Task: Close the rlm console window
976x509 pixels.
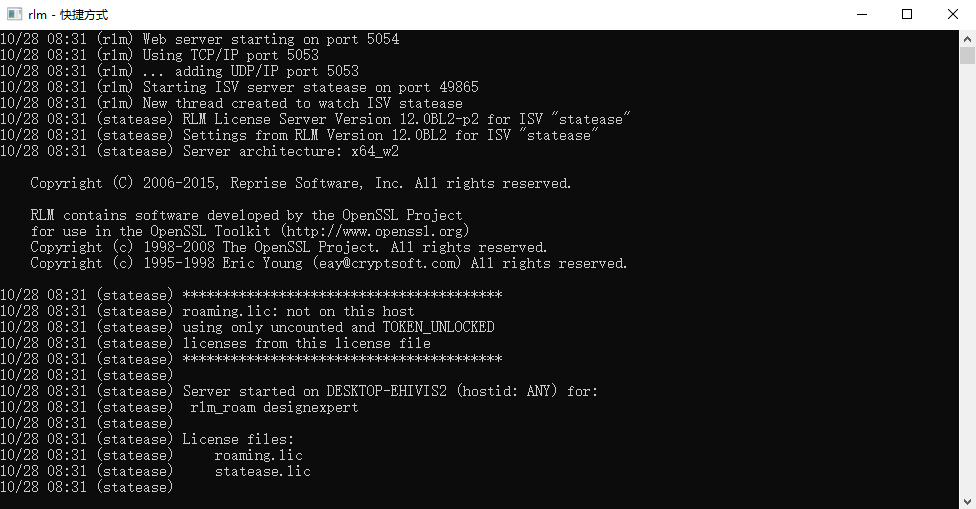Action: point(953,14)
